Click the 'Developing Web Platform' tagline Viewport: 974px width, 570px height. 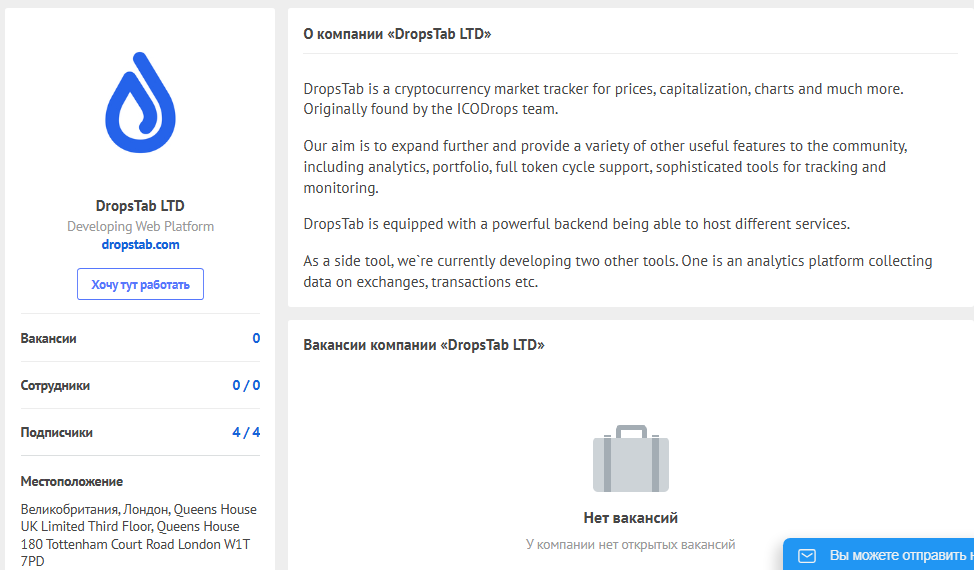click(140, 226)
